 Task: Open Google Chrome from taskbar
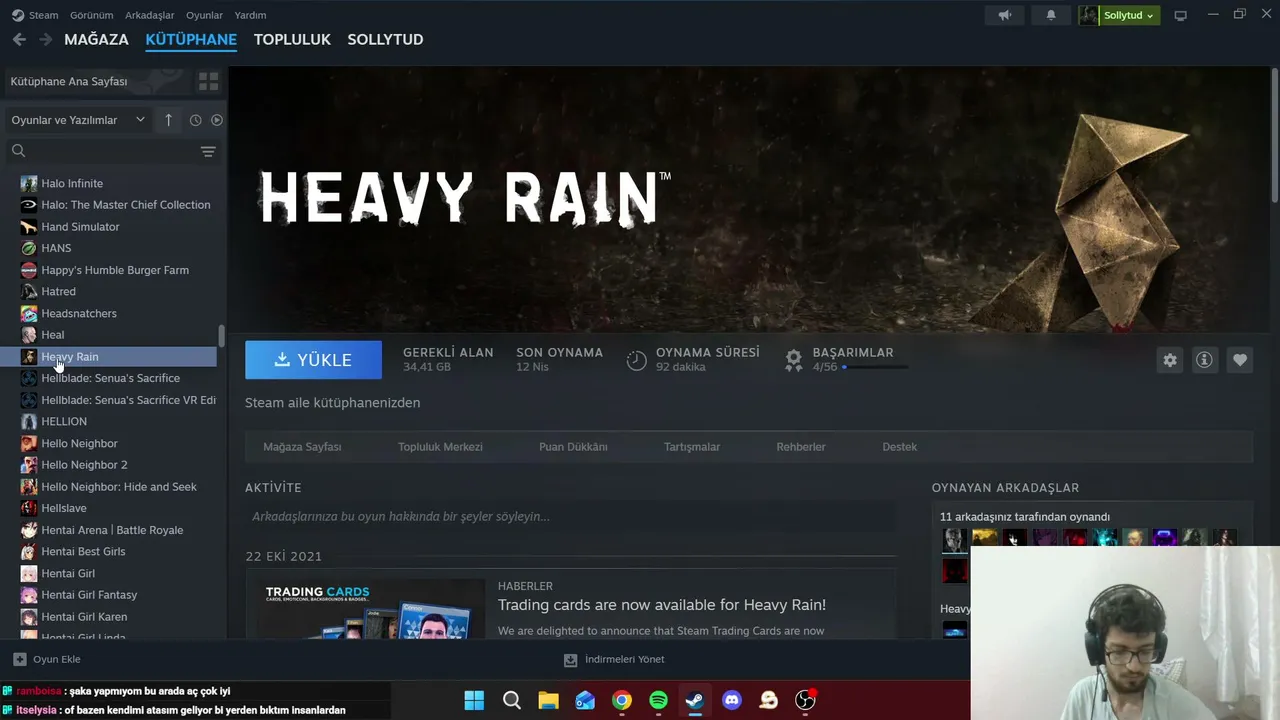click(622, 700)
